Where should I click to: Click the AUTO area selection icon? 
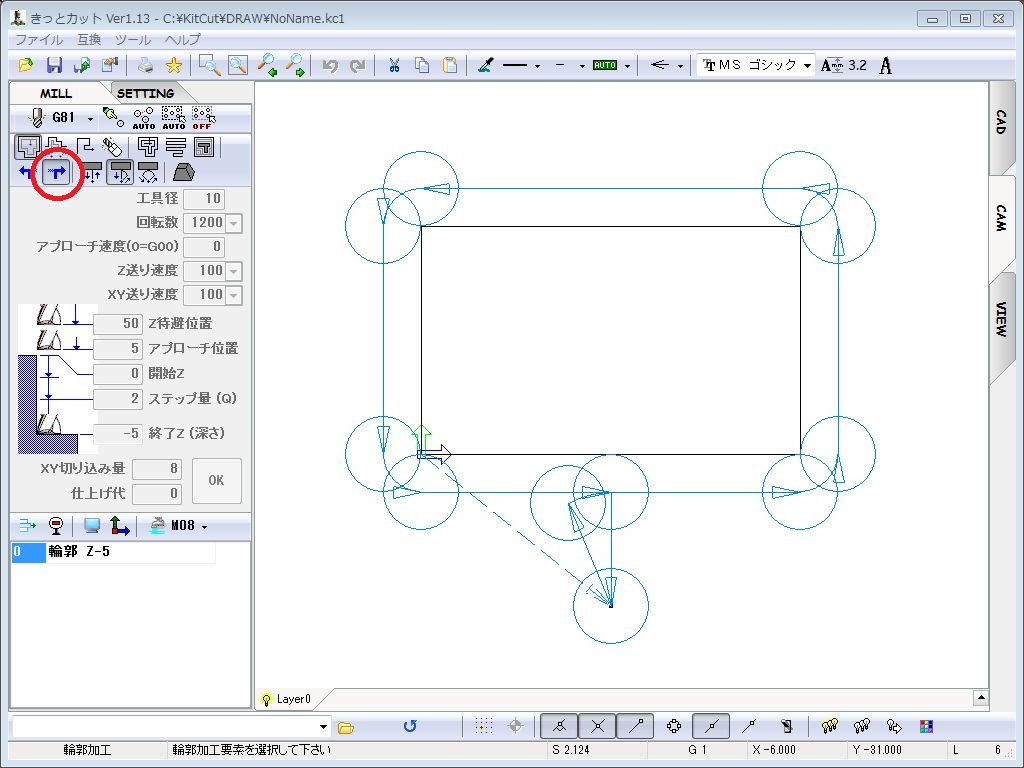tap(173, 118)
